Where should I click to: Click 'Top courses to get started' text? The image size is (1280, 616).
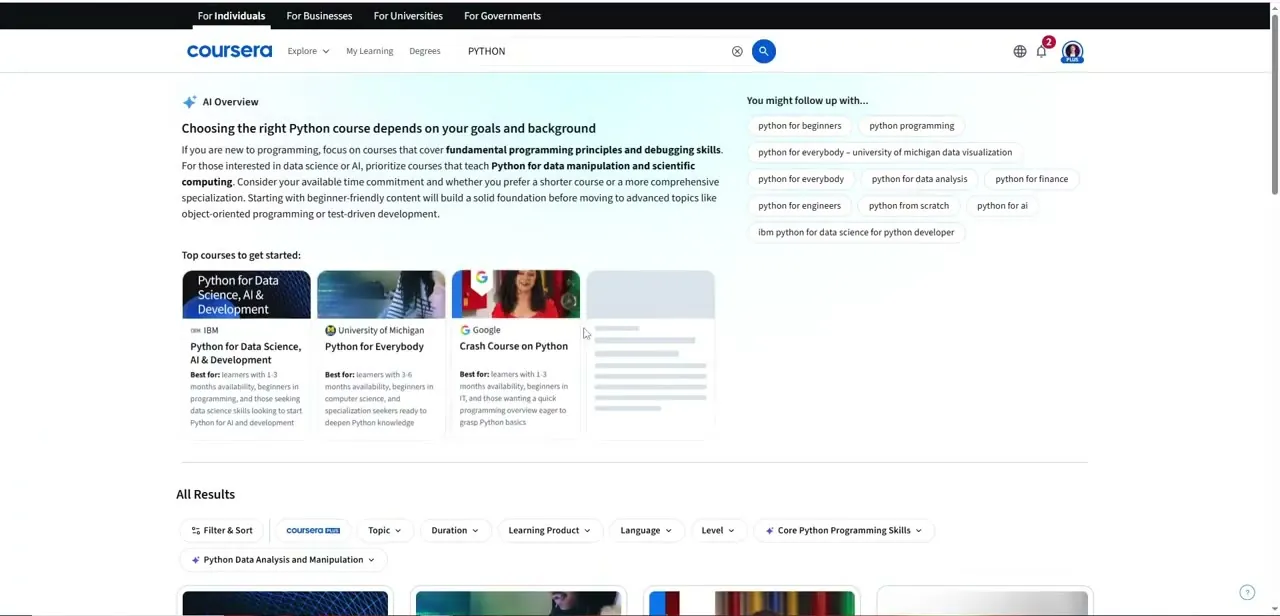pos(241,255)
